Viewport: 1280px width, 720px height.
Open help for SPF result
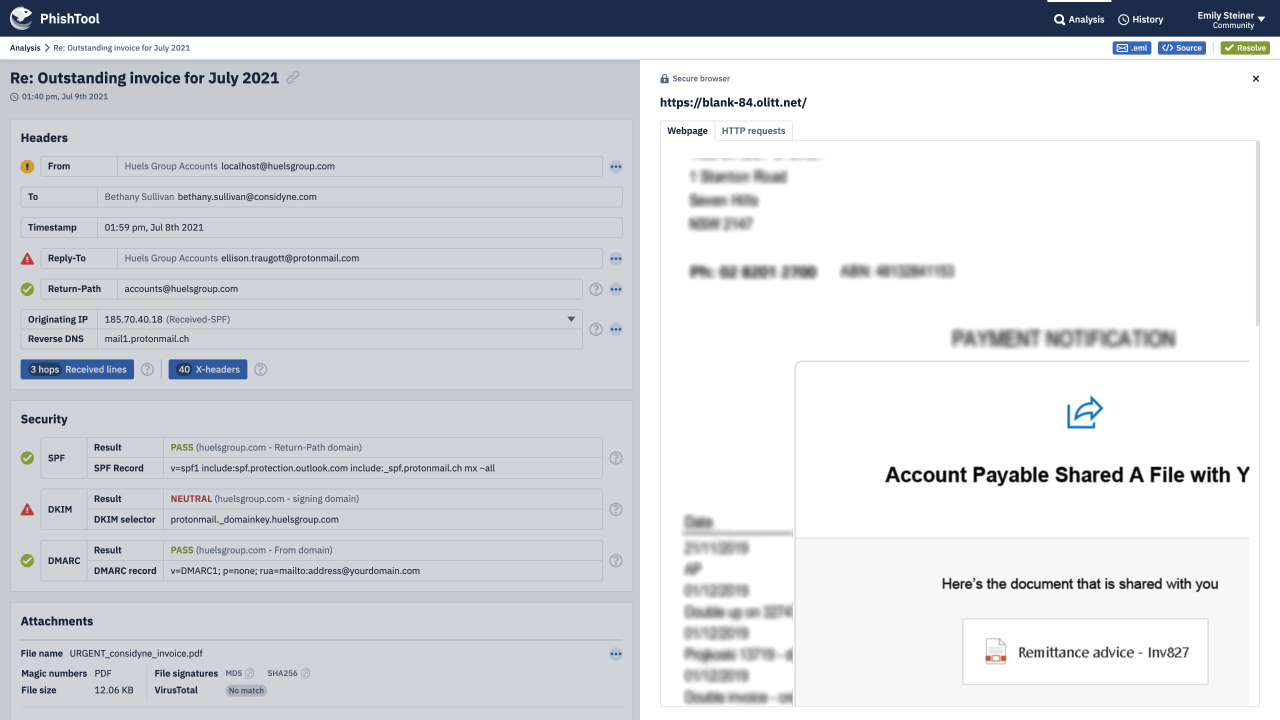click(x=616, y=458)
